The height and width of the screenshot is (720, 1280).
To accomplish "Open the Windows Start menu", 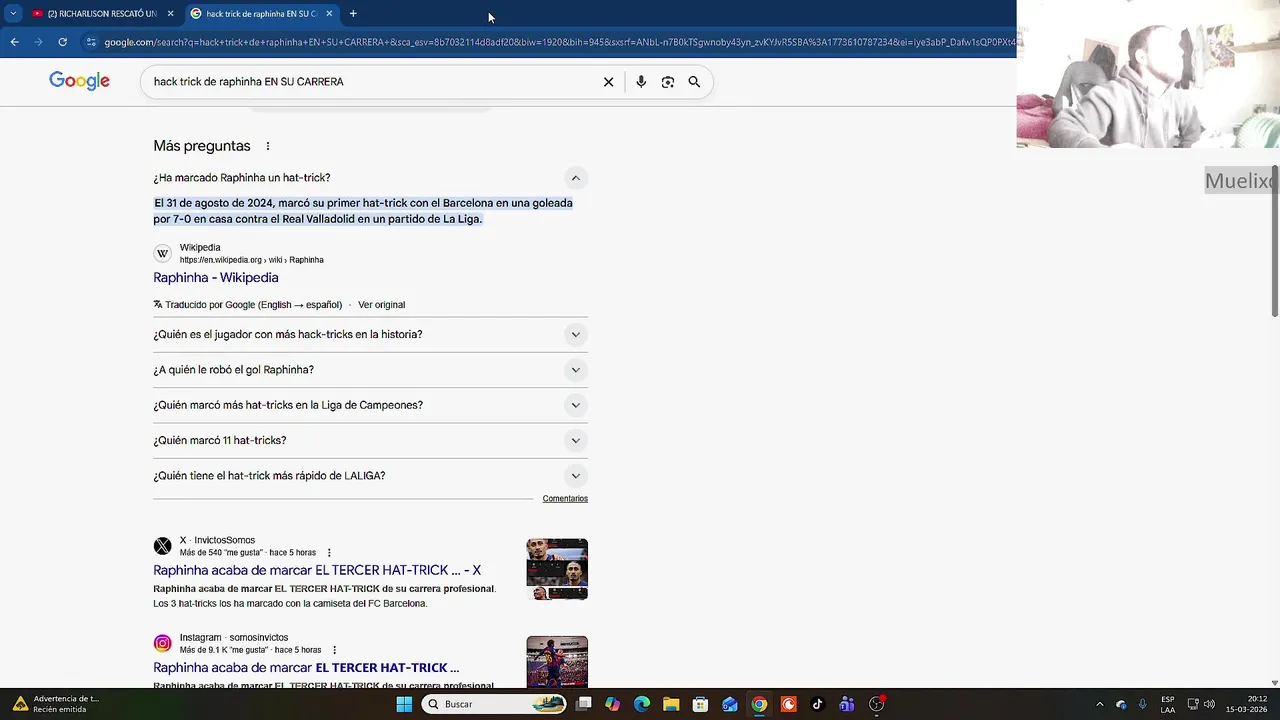I will point(404,704).
